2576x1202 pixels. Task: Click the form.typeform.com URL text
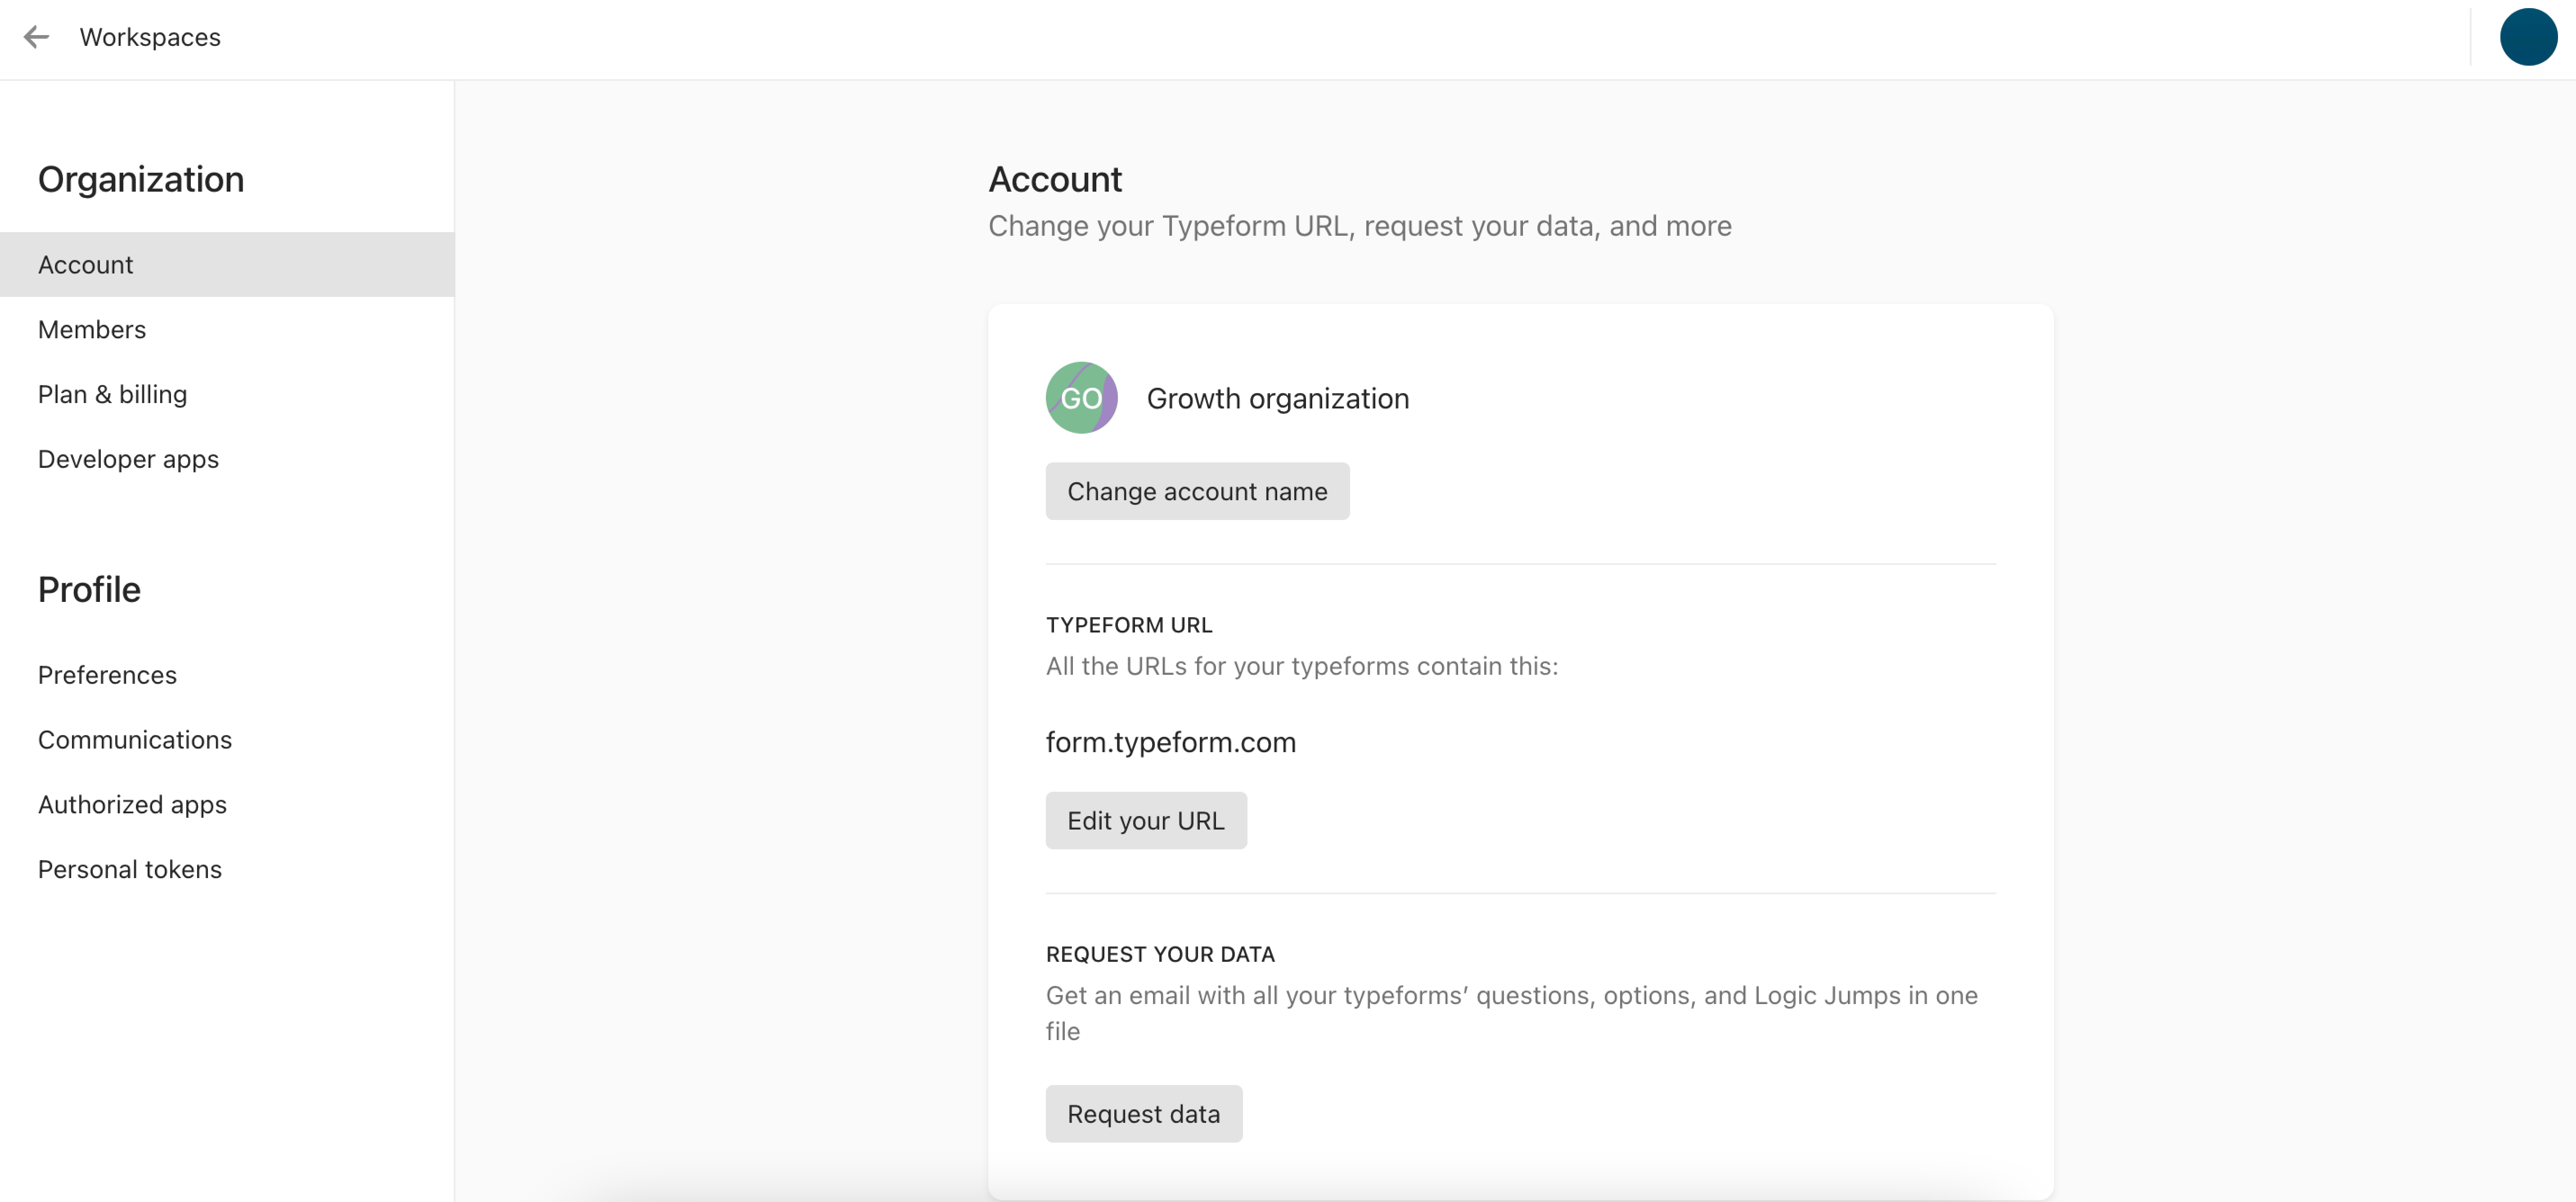(1171, 743)
